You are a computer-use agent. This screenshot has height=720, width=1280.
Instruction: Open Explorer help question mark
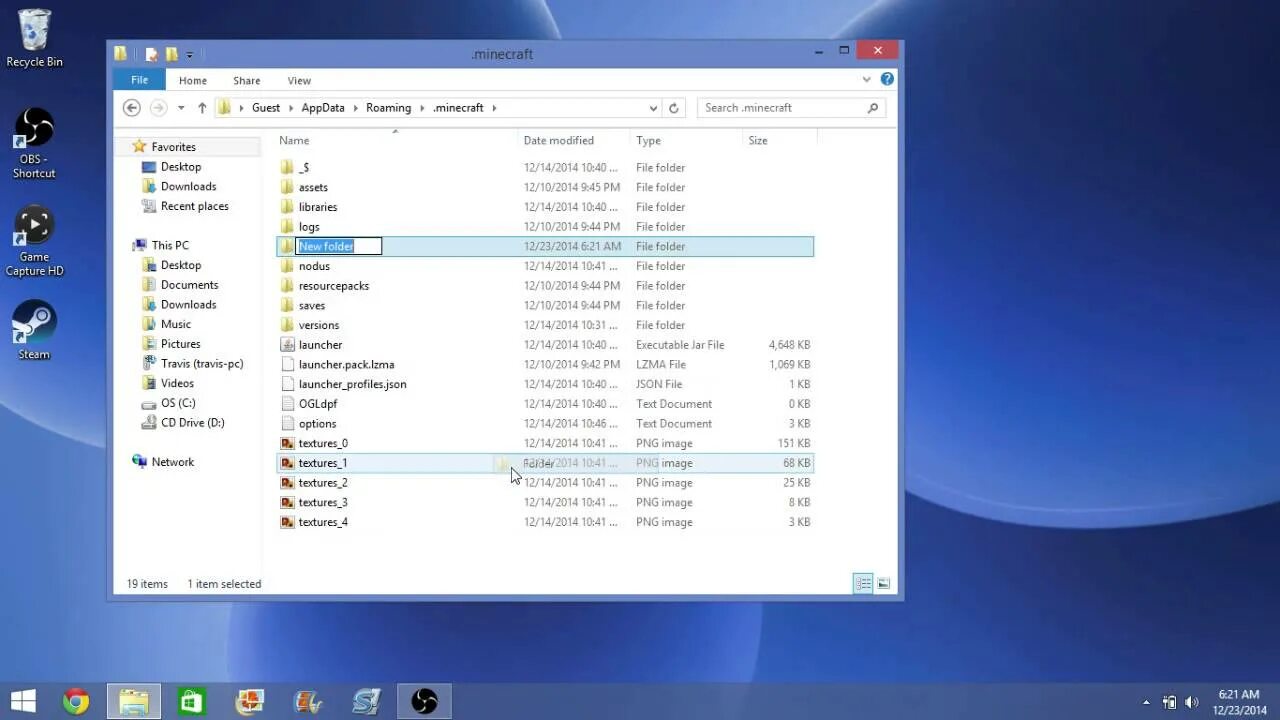tap(887, 79)
